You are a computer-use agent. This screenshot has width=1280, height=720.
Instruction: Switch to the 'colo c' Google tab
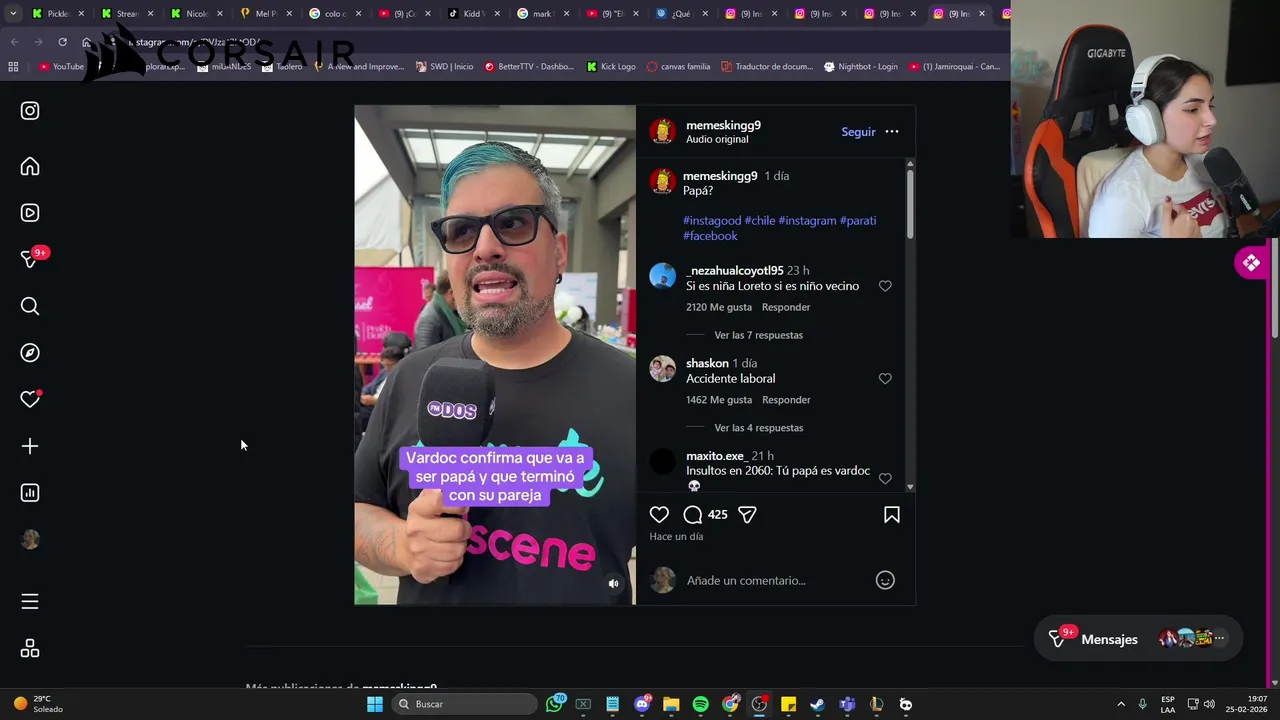point(335,14)
